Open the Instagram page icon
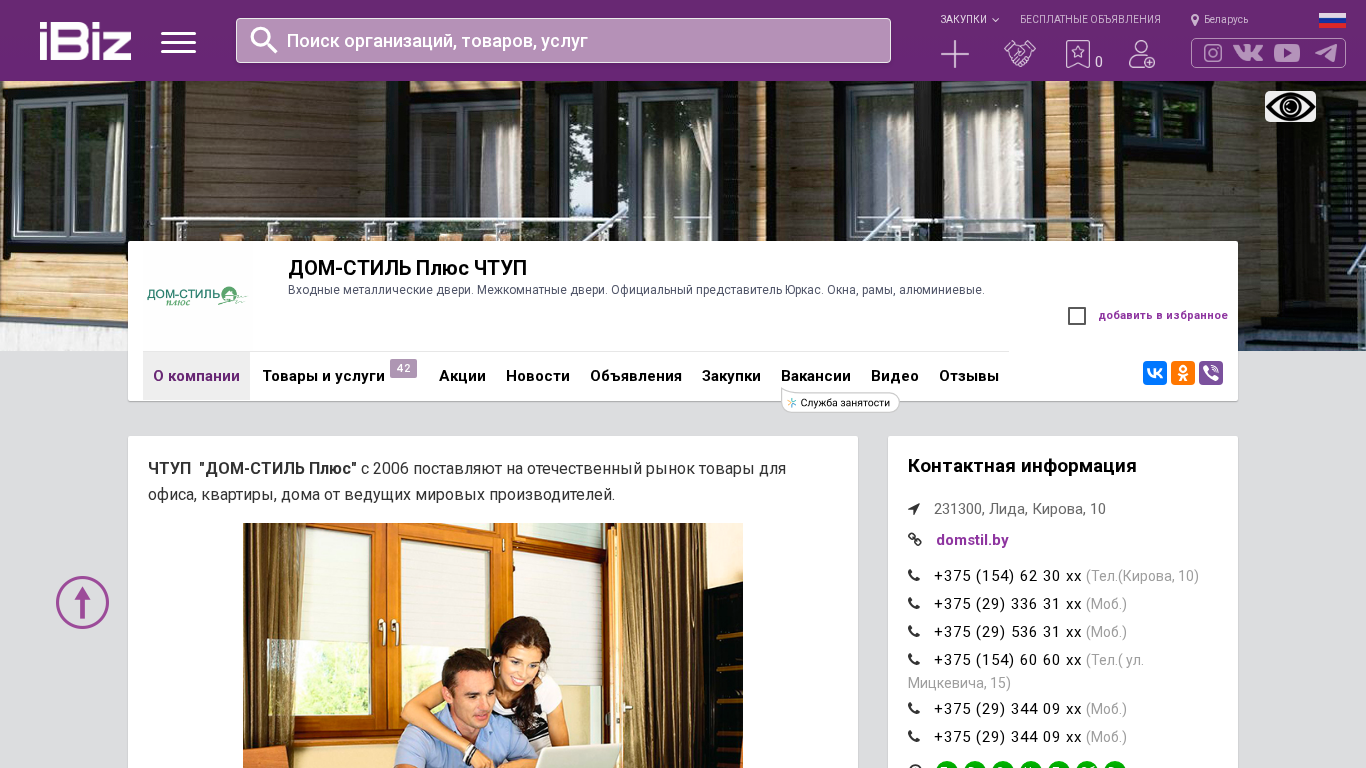This screenshot has height=768, width=1366. (1213, 53)
